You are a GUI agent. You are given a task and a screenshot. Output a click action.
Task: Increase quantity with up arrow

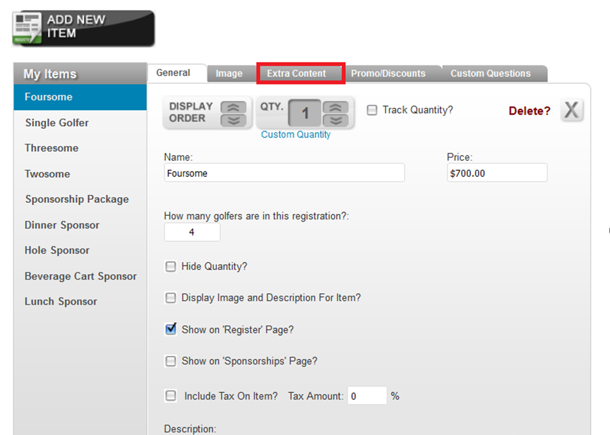point(335,107)
